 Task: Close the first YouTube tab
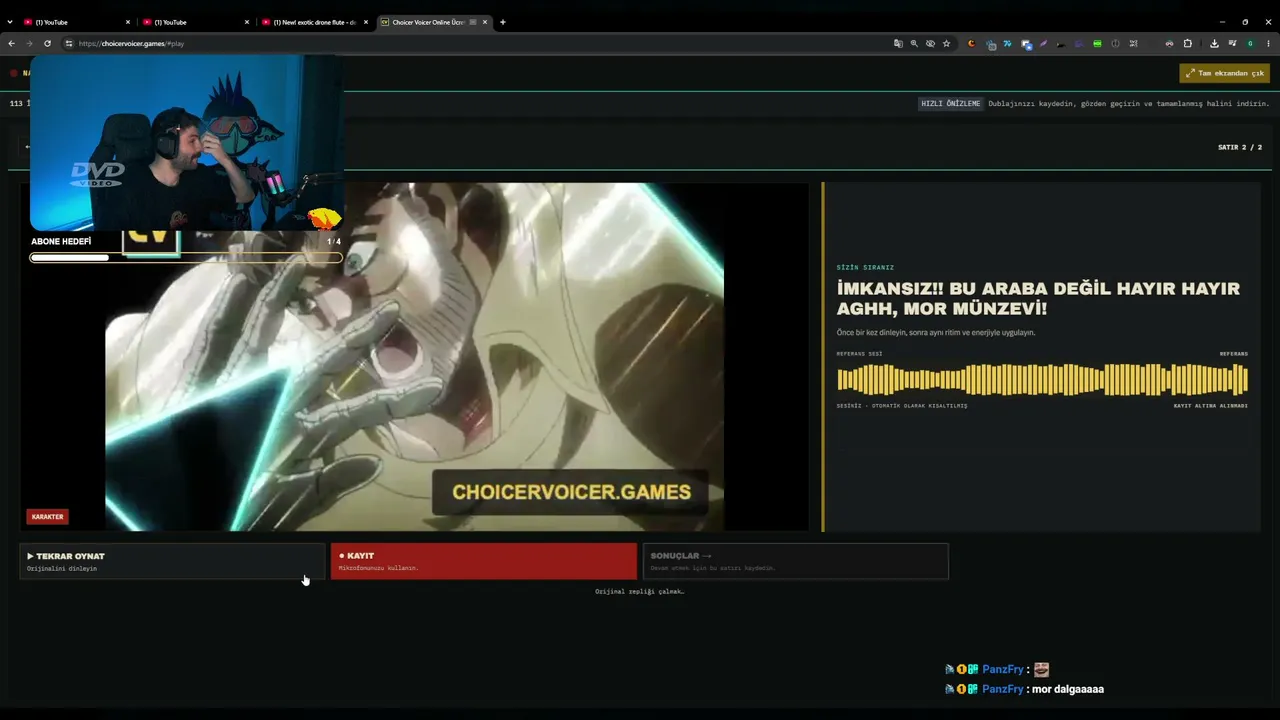coord(128,22)
